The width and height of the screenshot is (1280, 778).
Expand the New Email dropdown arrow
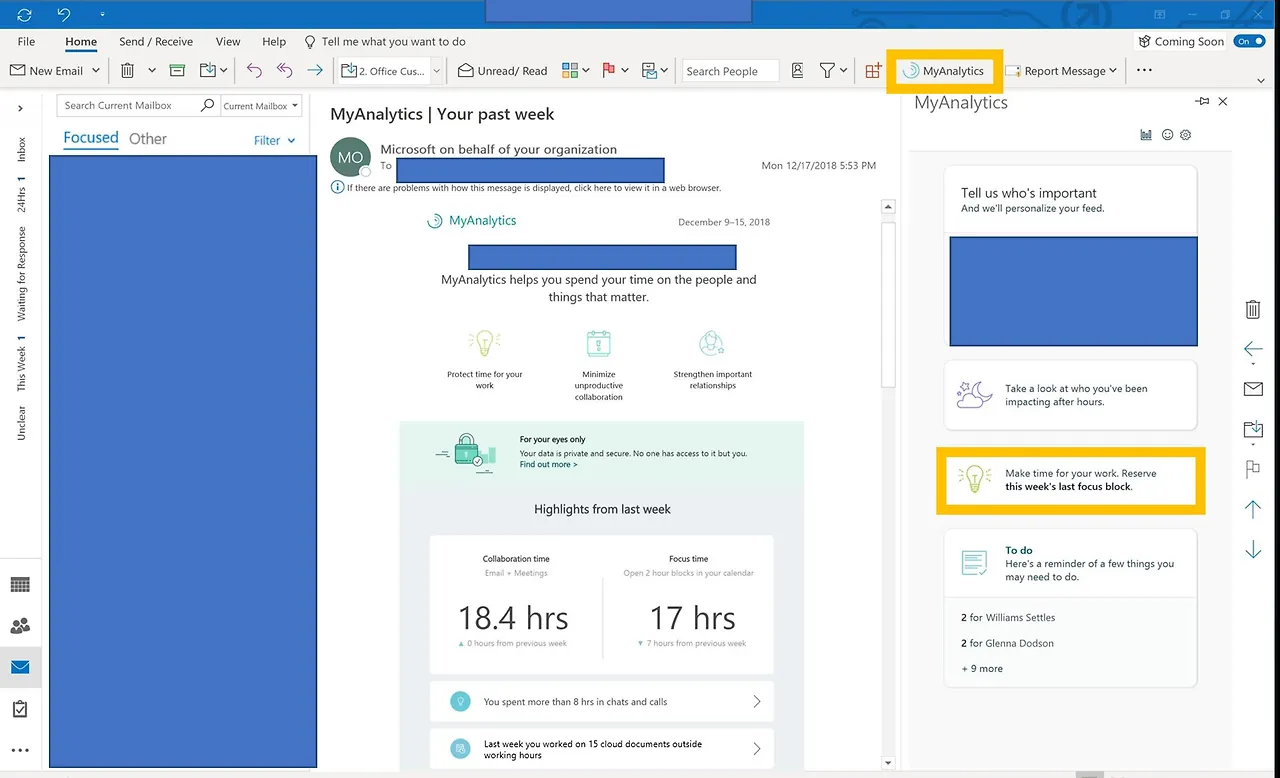pos(96,71)
